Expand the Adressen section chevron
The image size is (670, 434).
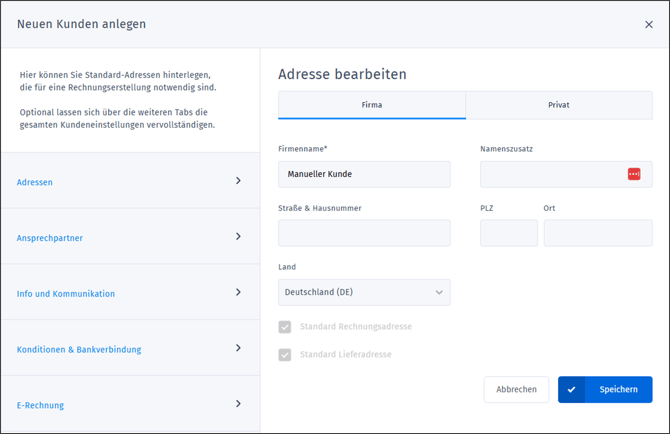[x=238, y=181]
